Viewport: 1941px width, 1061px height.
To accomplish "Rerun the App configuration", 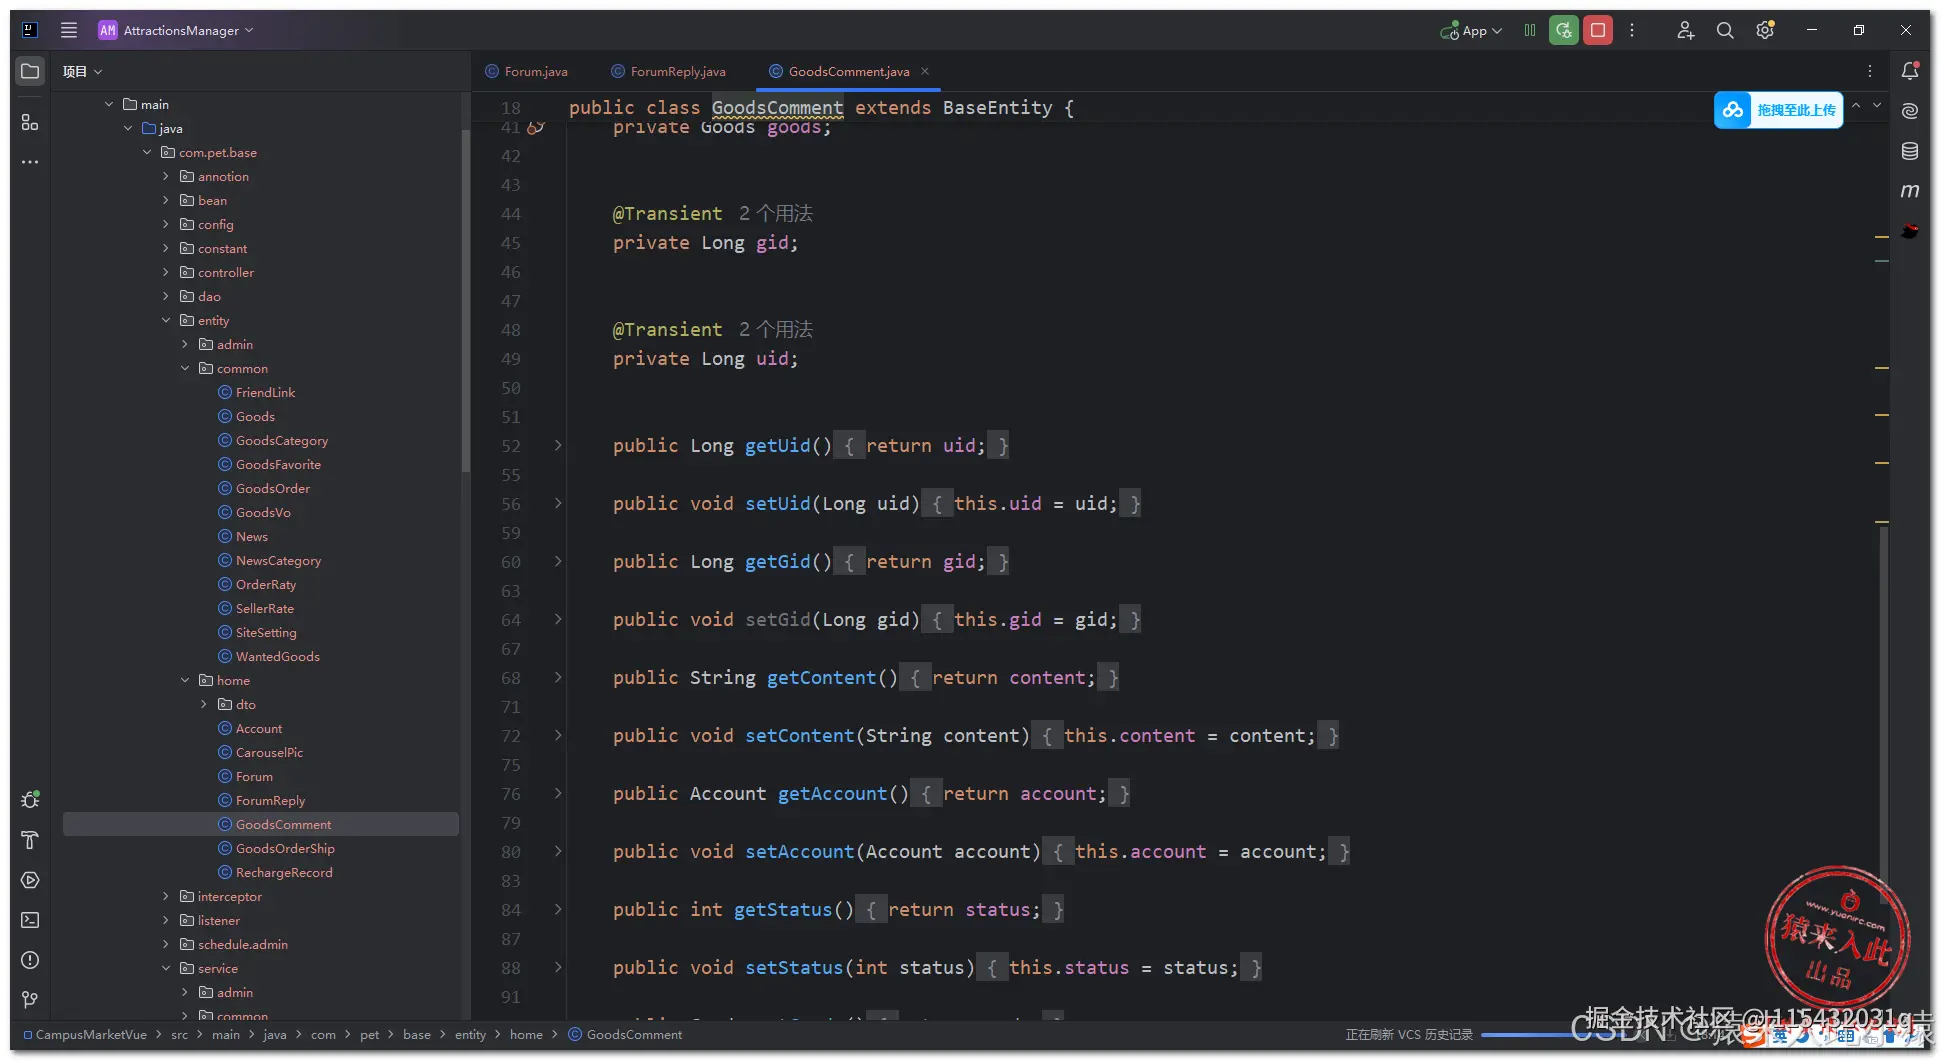I will point(1564,30).
